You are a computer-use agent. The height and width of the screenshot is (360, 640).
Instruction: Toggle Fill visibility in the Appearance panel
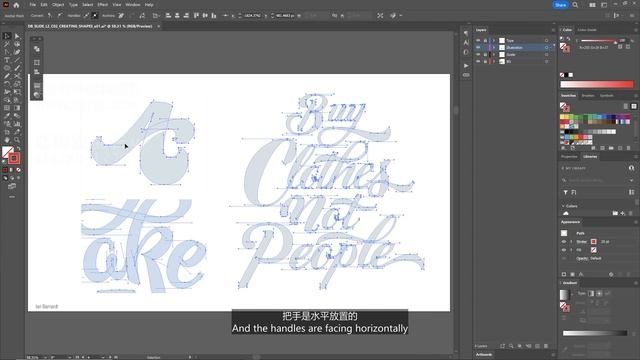[x=564, y=250]
